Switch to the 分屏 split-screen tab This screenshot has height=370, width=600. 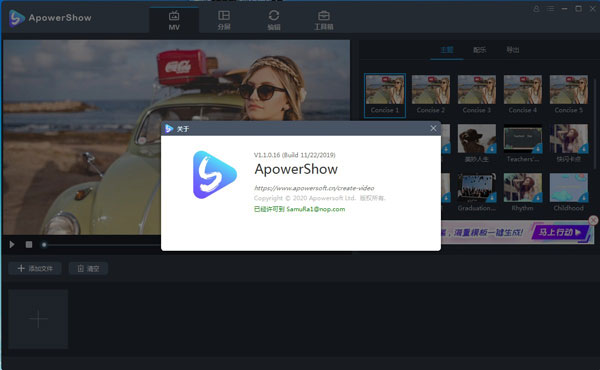[224, 20]
